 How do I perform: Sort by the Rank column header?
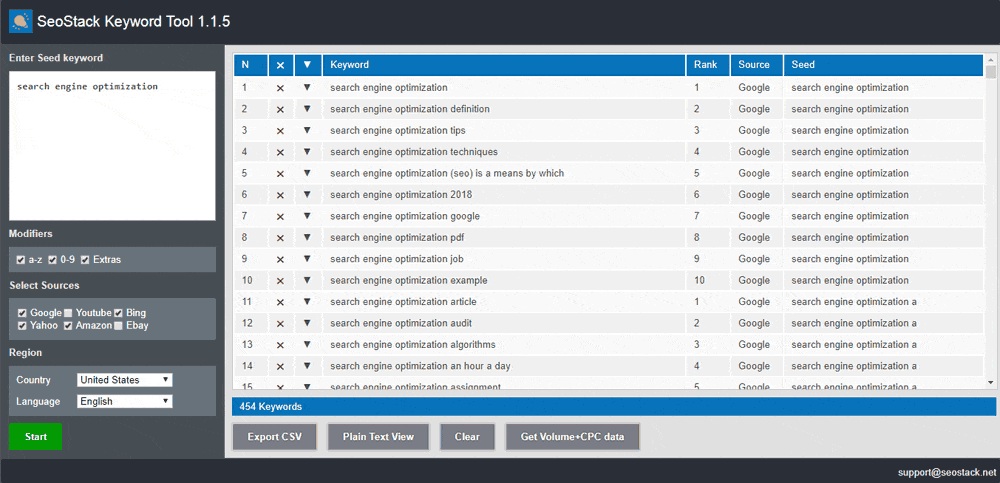(707, 65)
